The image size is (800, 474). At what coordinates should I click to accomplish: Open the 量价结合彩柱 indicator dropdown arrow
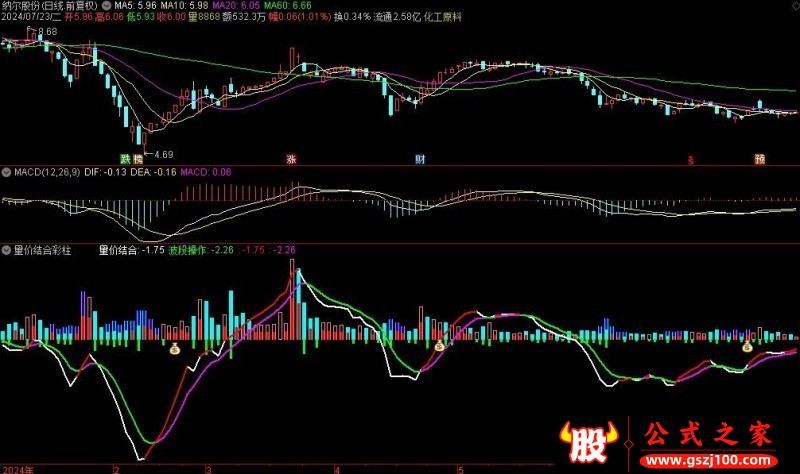pyautogui.click(x=6, y=250)
